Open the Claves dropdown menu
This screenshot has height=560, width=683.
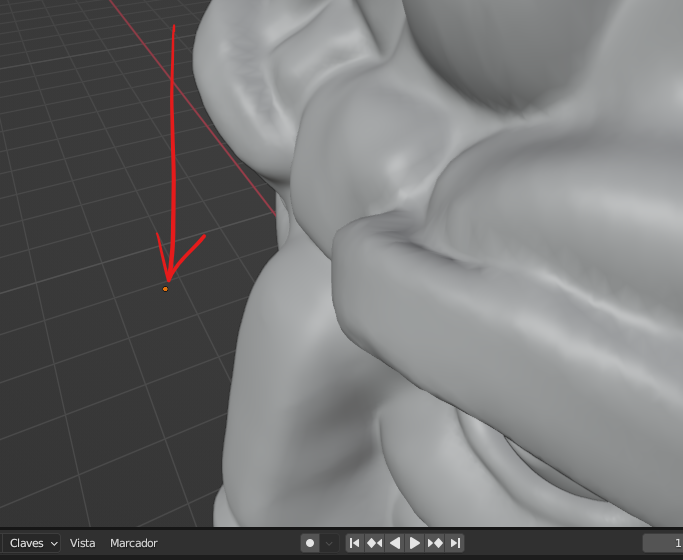coord(32,543)
